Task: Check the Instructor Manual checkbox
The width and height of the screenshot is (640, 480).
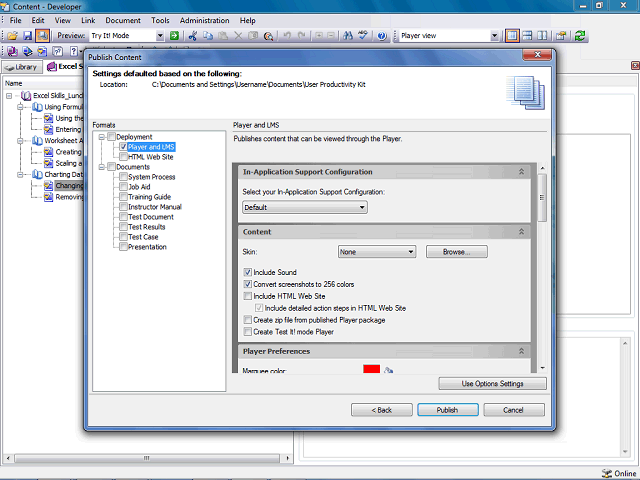Action: point(123,207)
